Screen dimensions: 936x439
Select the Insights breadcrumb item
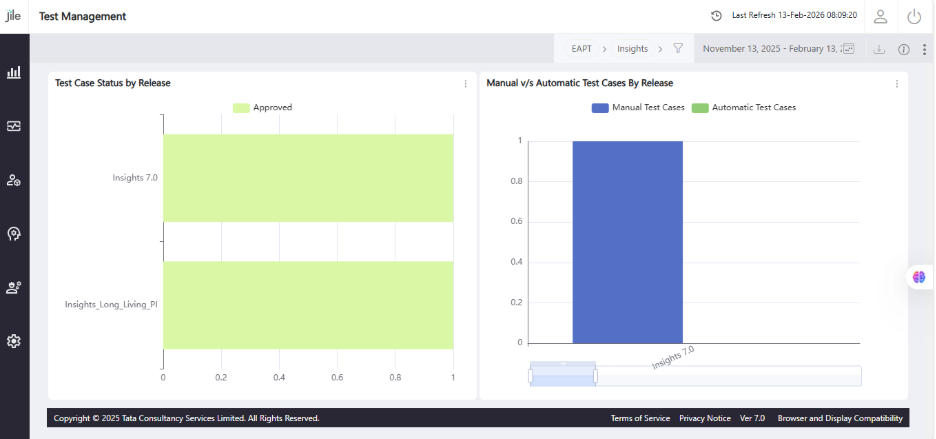[632, 49]
